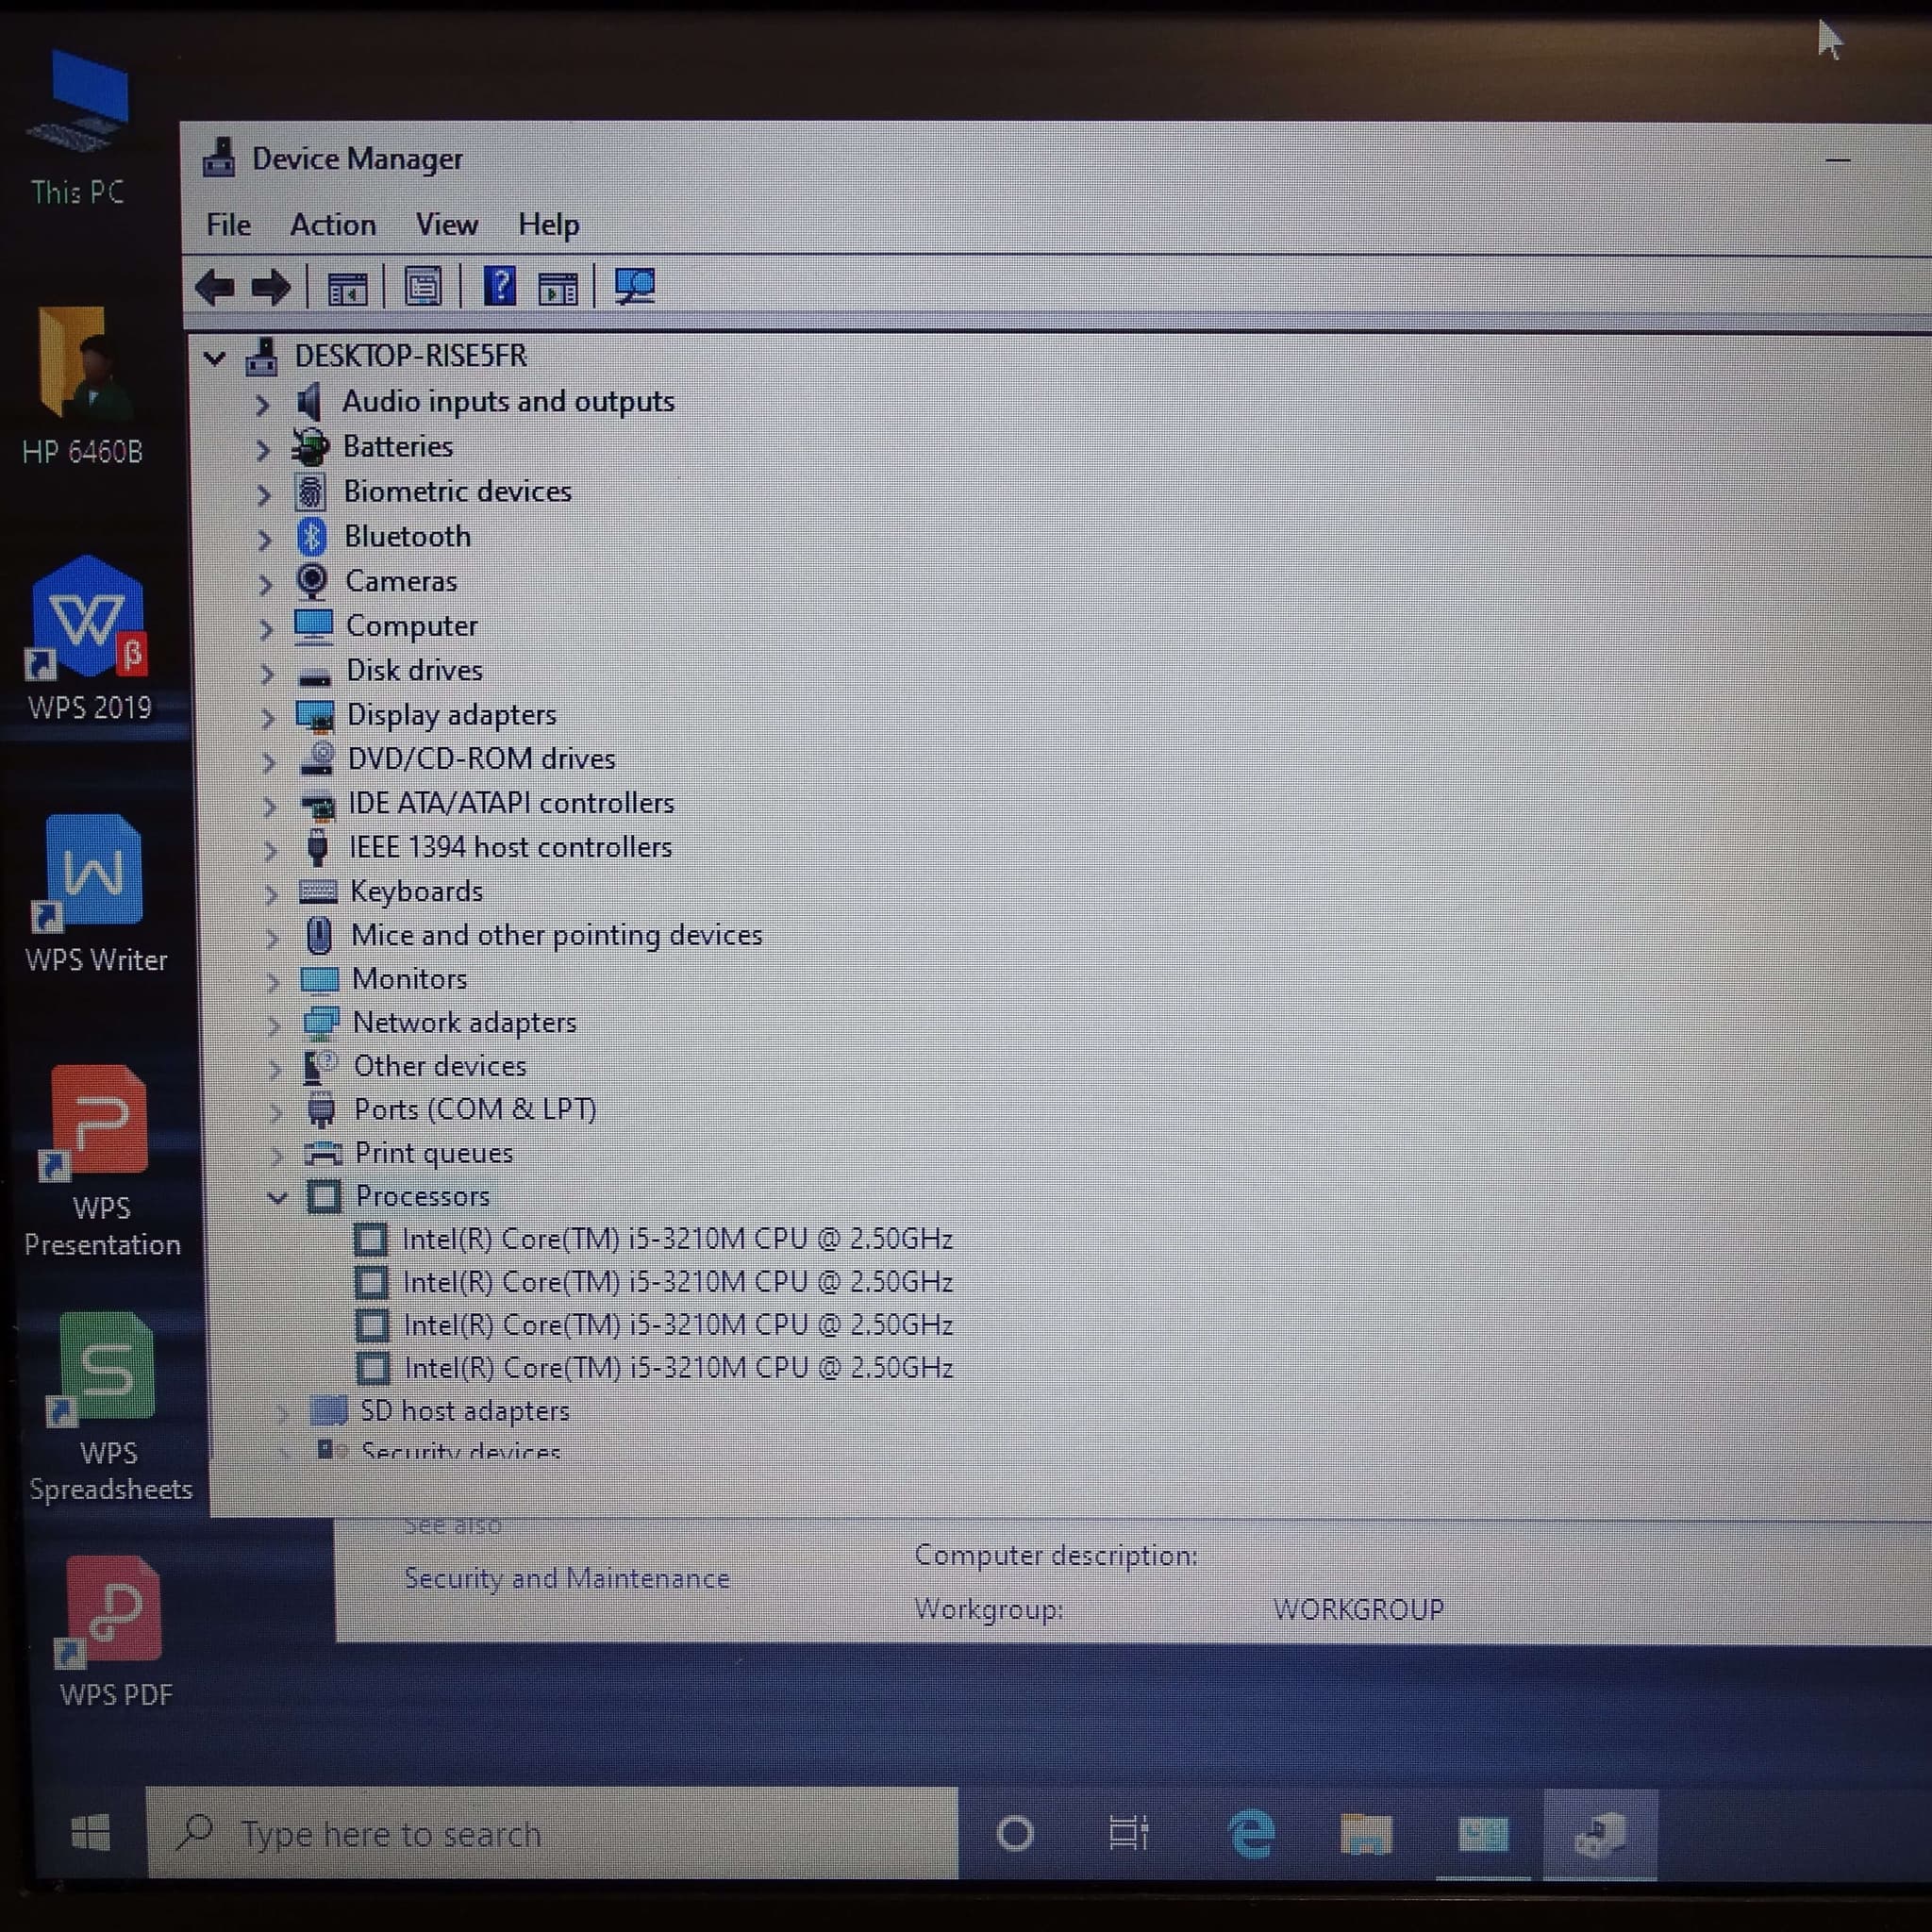Screen dimensions: 1932x1932
Task: Expand the Display adapters category
Action: tap(267, 717)
